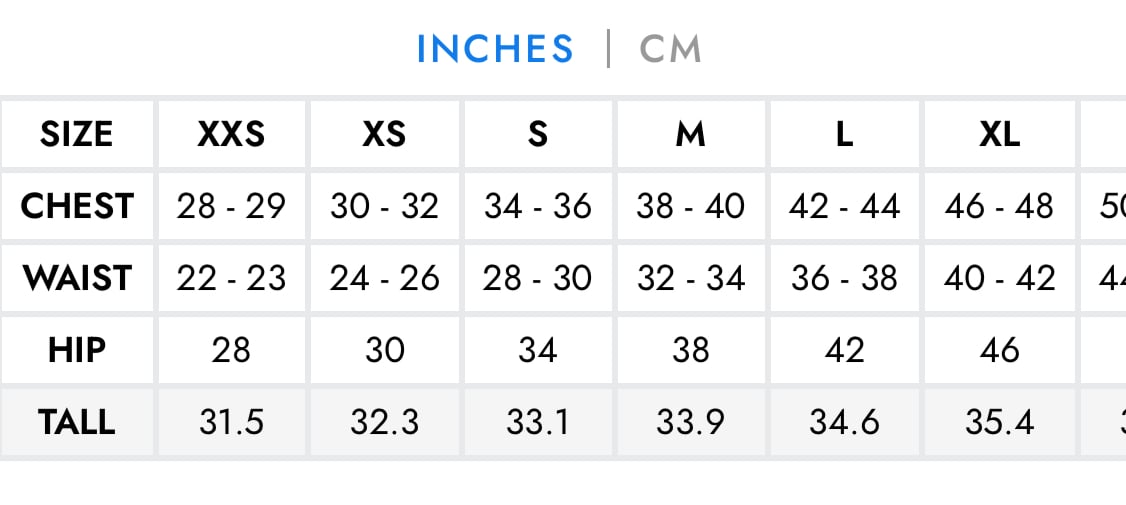
Task: Select the XXS size column header
Action: 231,134
